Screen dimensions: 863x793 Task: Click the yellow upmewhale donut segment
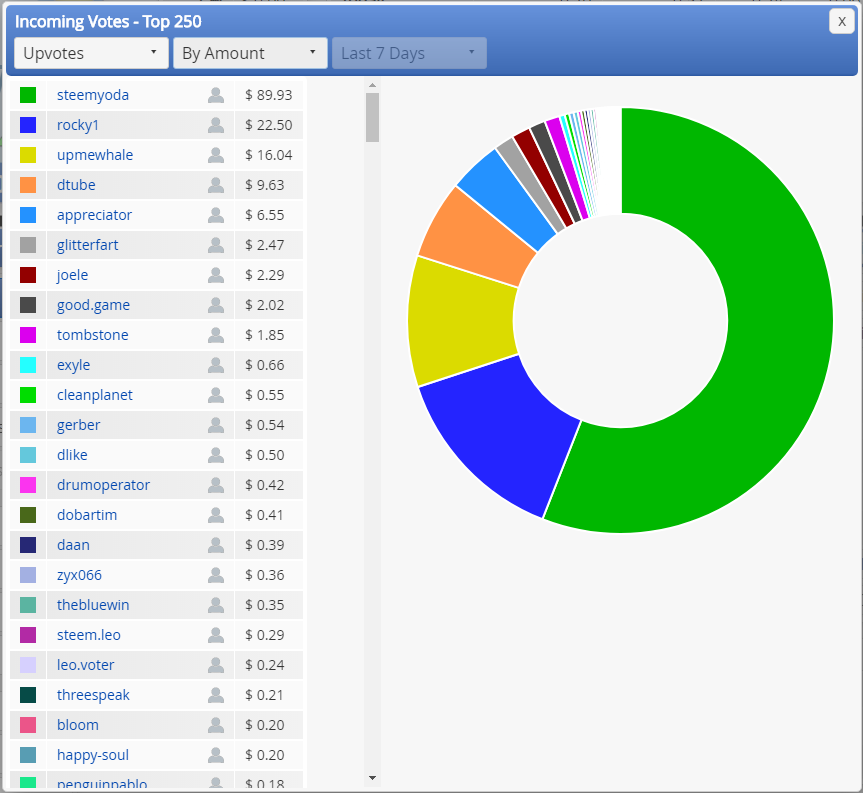pos(462,322)
